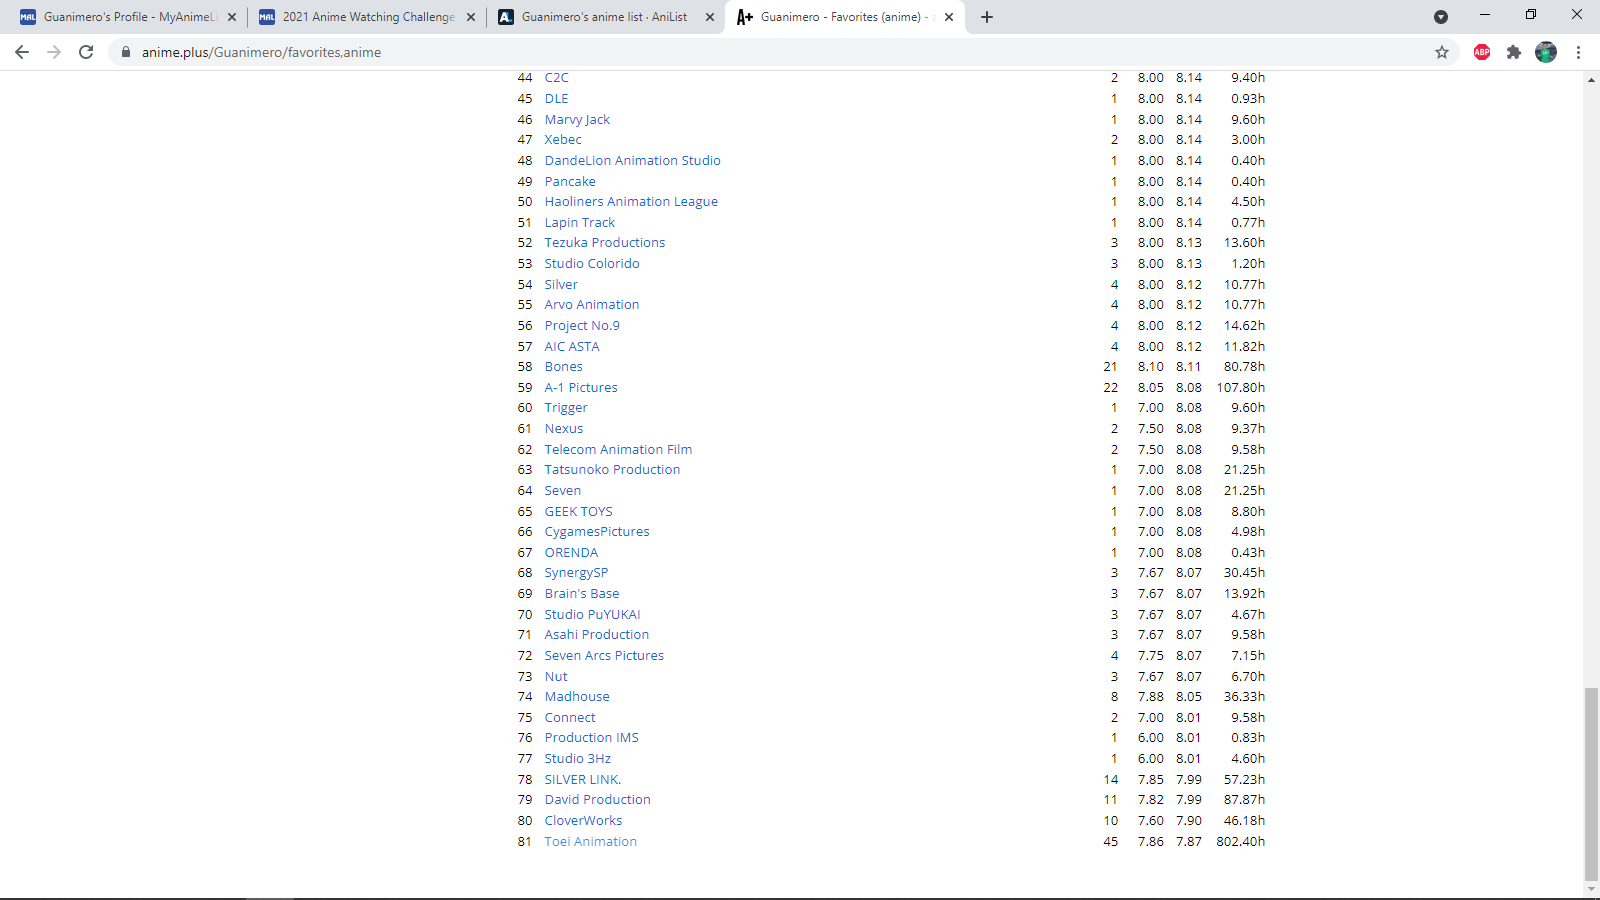
Task: Open the AdBlock Plus extension
Action: [1481, 52]
